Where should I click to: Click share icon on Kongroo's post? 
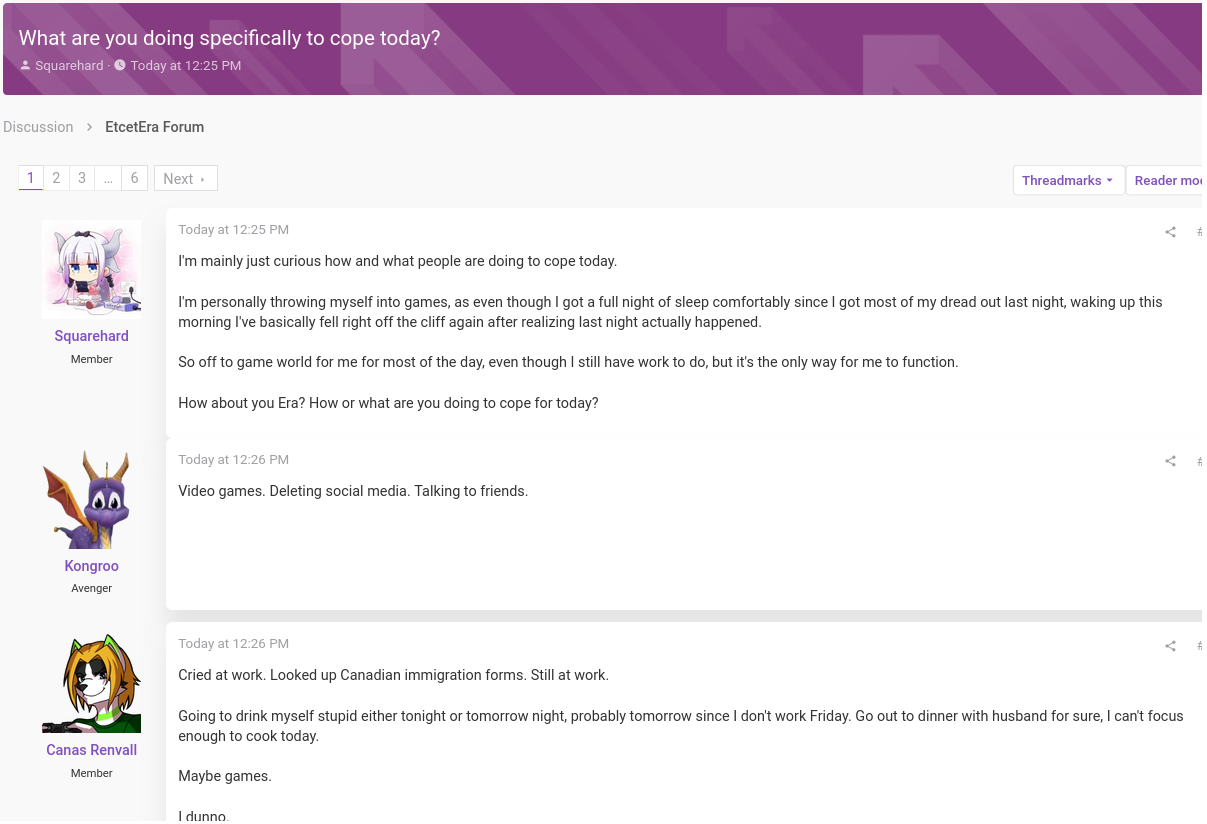[1170, 462]
